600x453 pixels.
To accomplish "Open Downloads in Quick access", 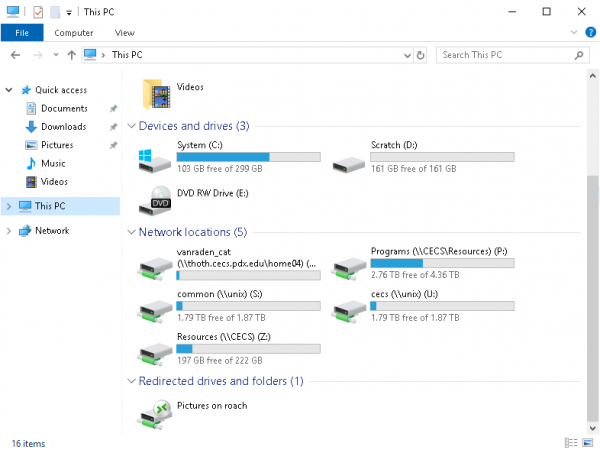I will [x=63, y=127].
